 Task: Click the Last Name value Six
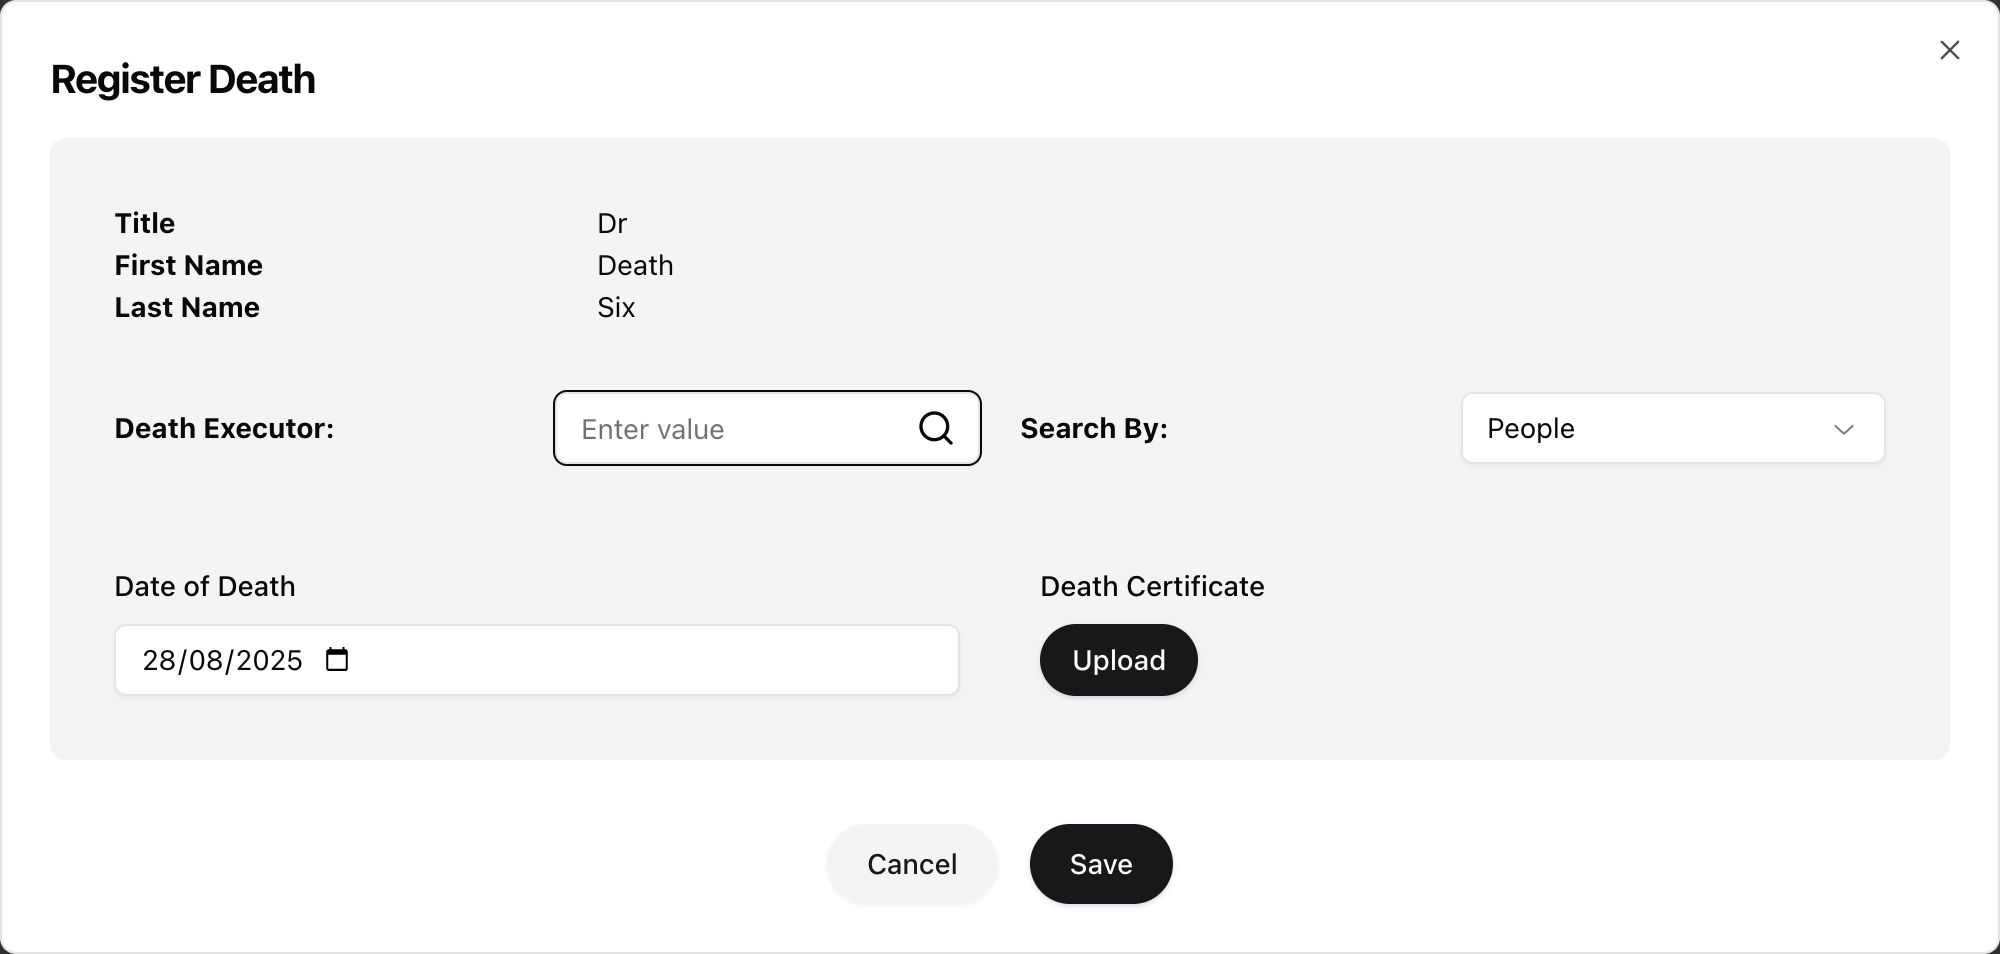616,307
